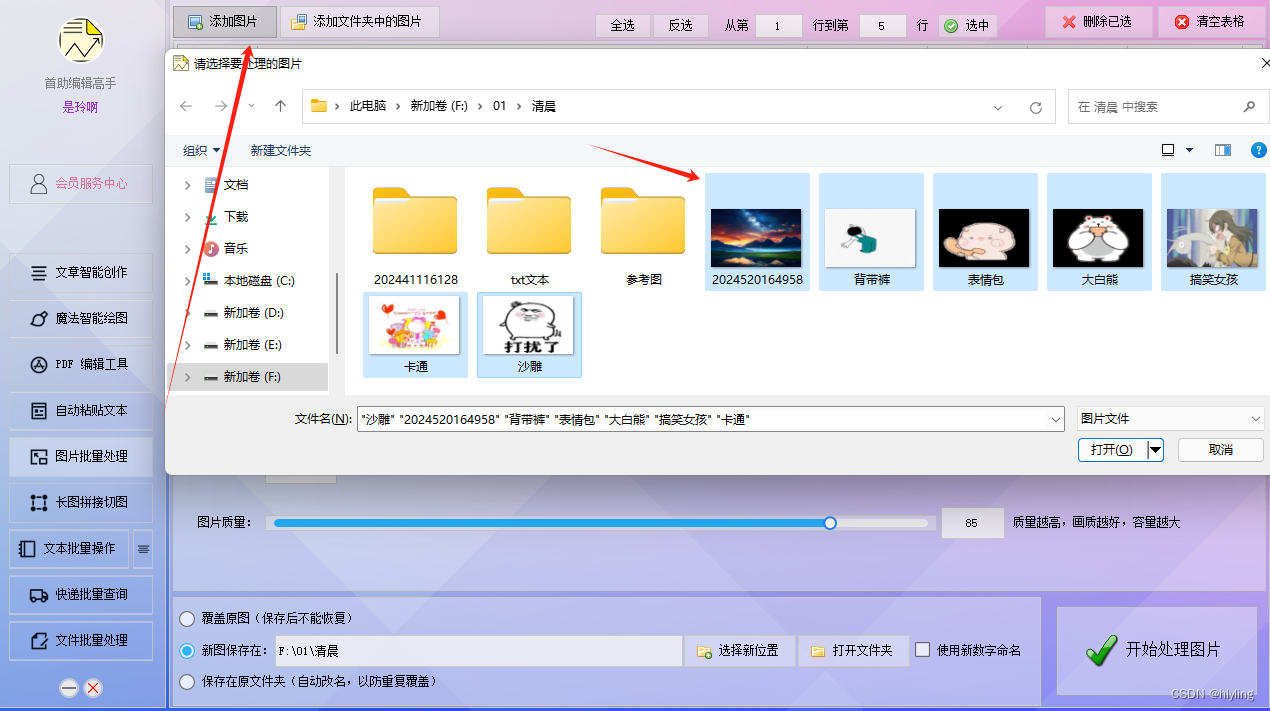Open 快递批量查询 in sidebar
The image size is (1270, 711).
click(81, 594)
